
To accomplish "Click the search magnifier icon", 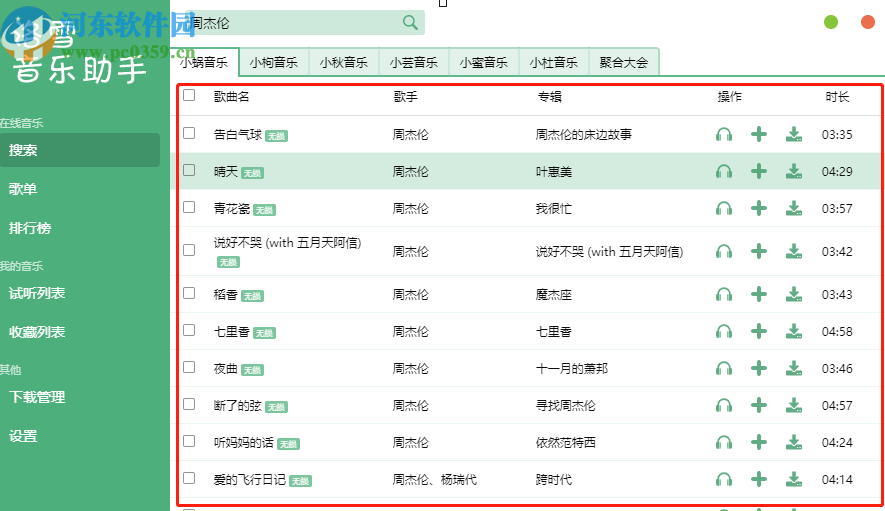I will (410, 23).
